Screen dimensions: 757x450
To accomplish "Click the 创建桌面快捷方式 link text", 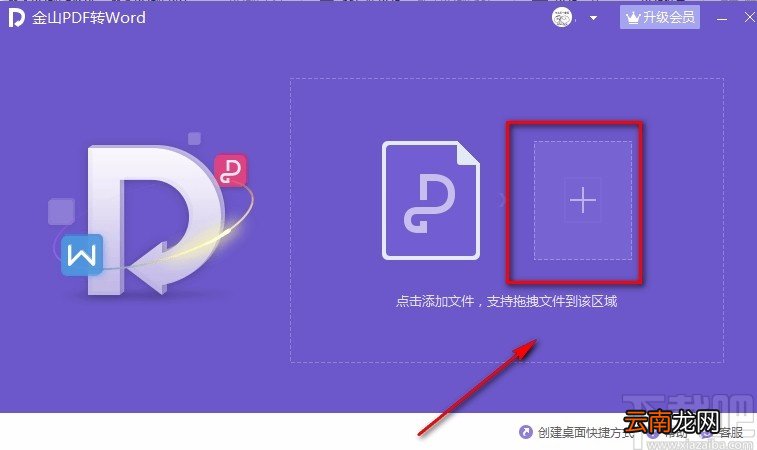I will (x=586, y=432).
